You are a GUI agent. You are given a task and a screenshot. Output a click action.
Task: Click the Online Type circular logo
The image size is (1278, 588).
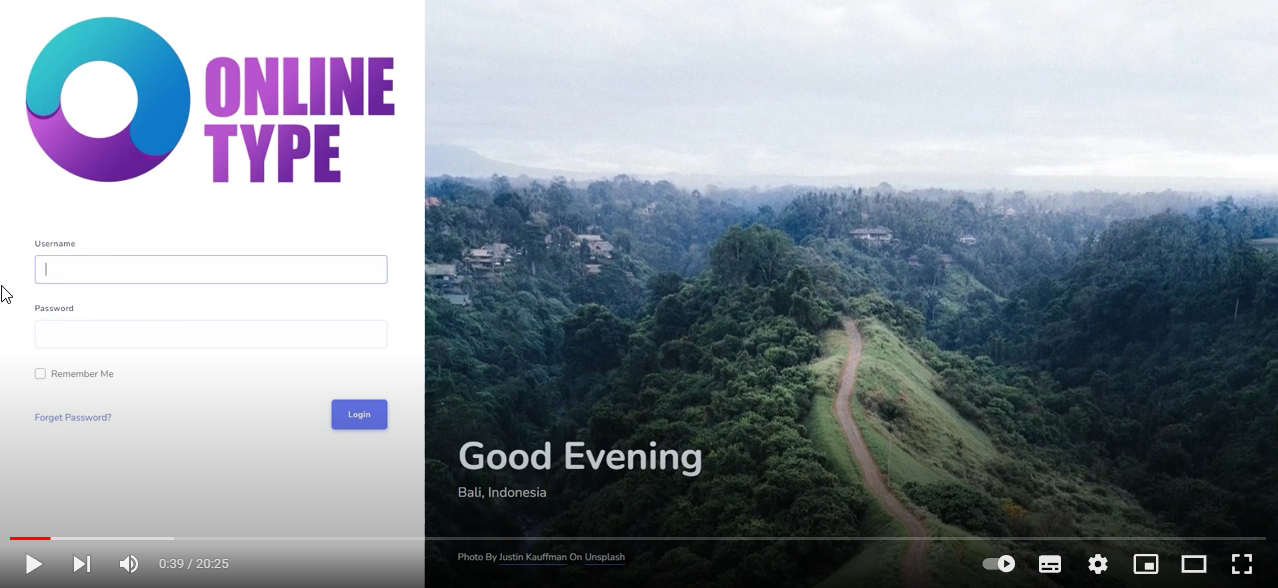(108, 99)
